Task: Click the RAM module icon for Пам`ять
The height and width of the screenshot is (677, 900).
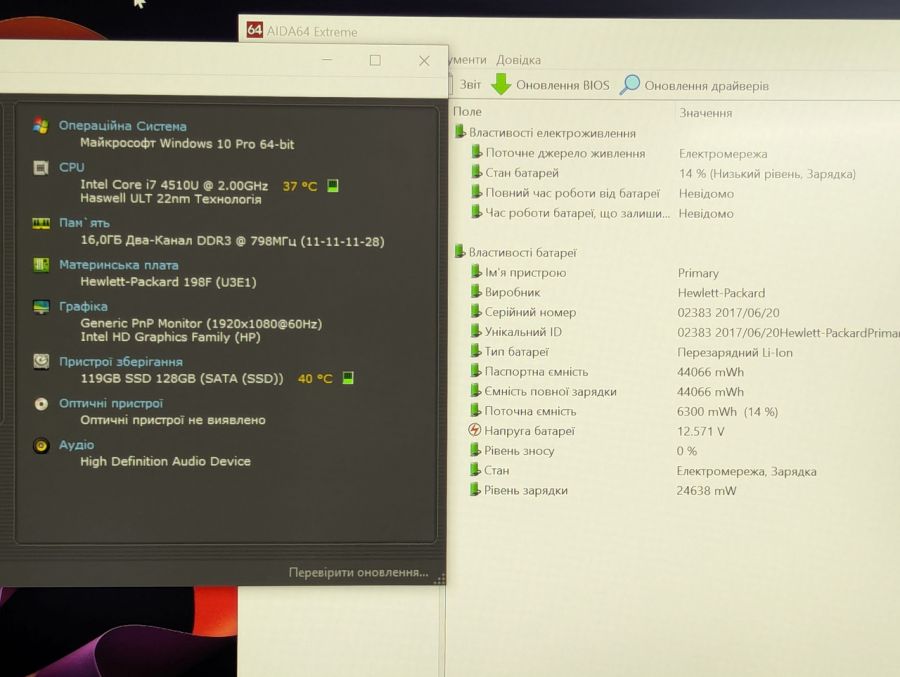Action: [41, 223]
